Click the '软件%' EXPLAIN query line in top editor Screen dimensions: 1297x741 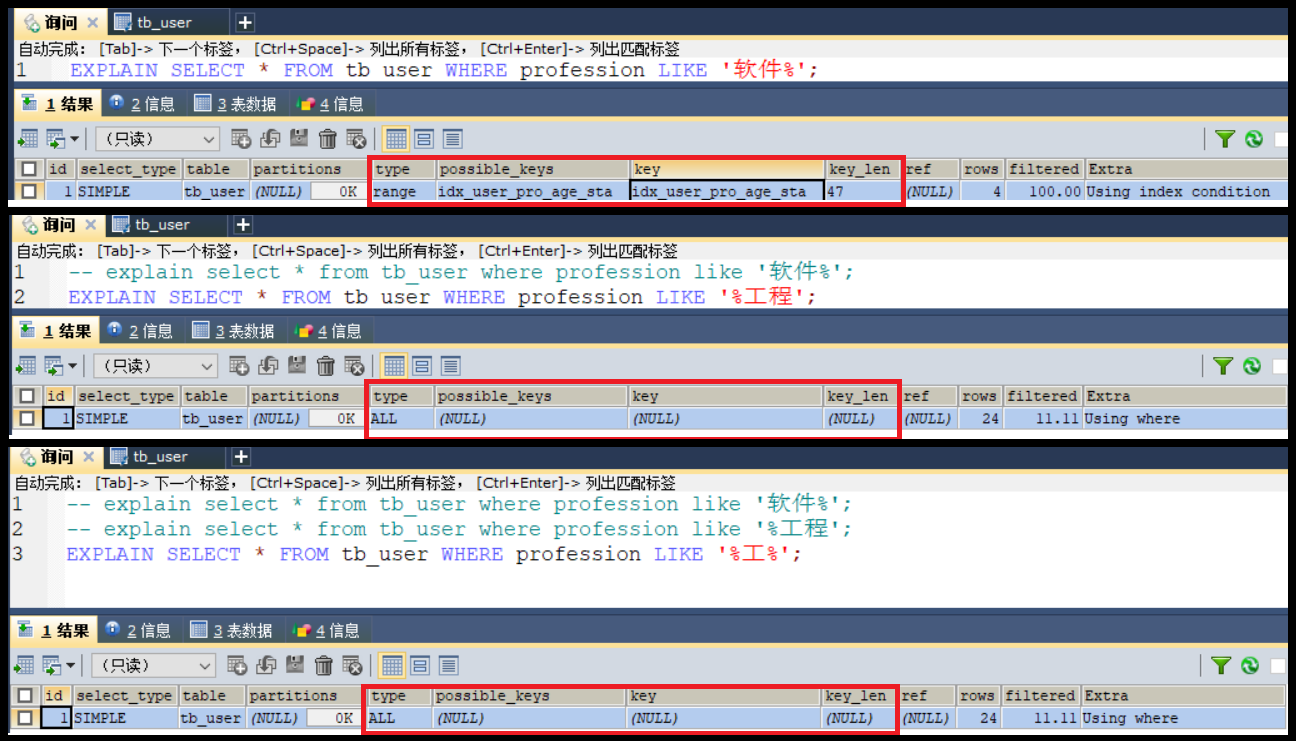click(444, 70)
